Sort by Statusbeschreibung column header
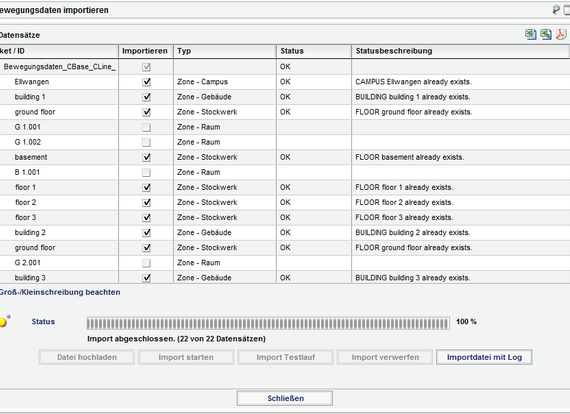Image resolution: width=570 pixels, height=414 pixels. click(460, 51)
